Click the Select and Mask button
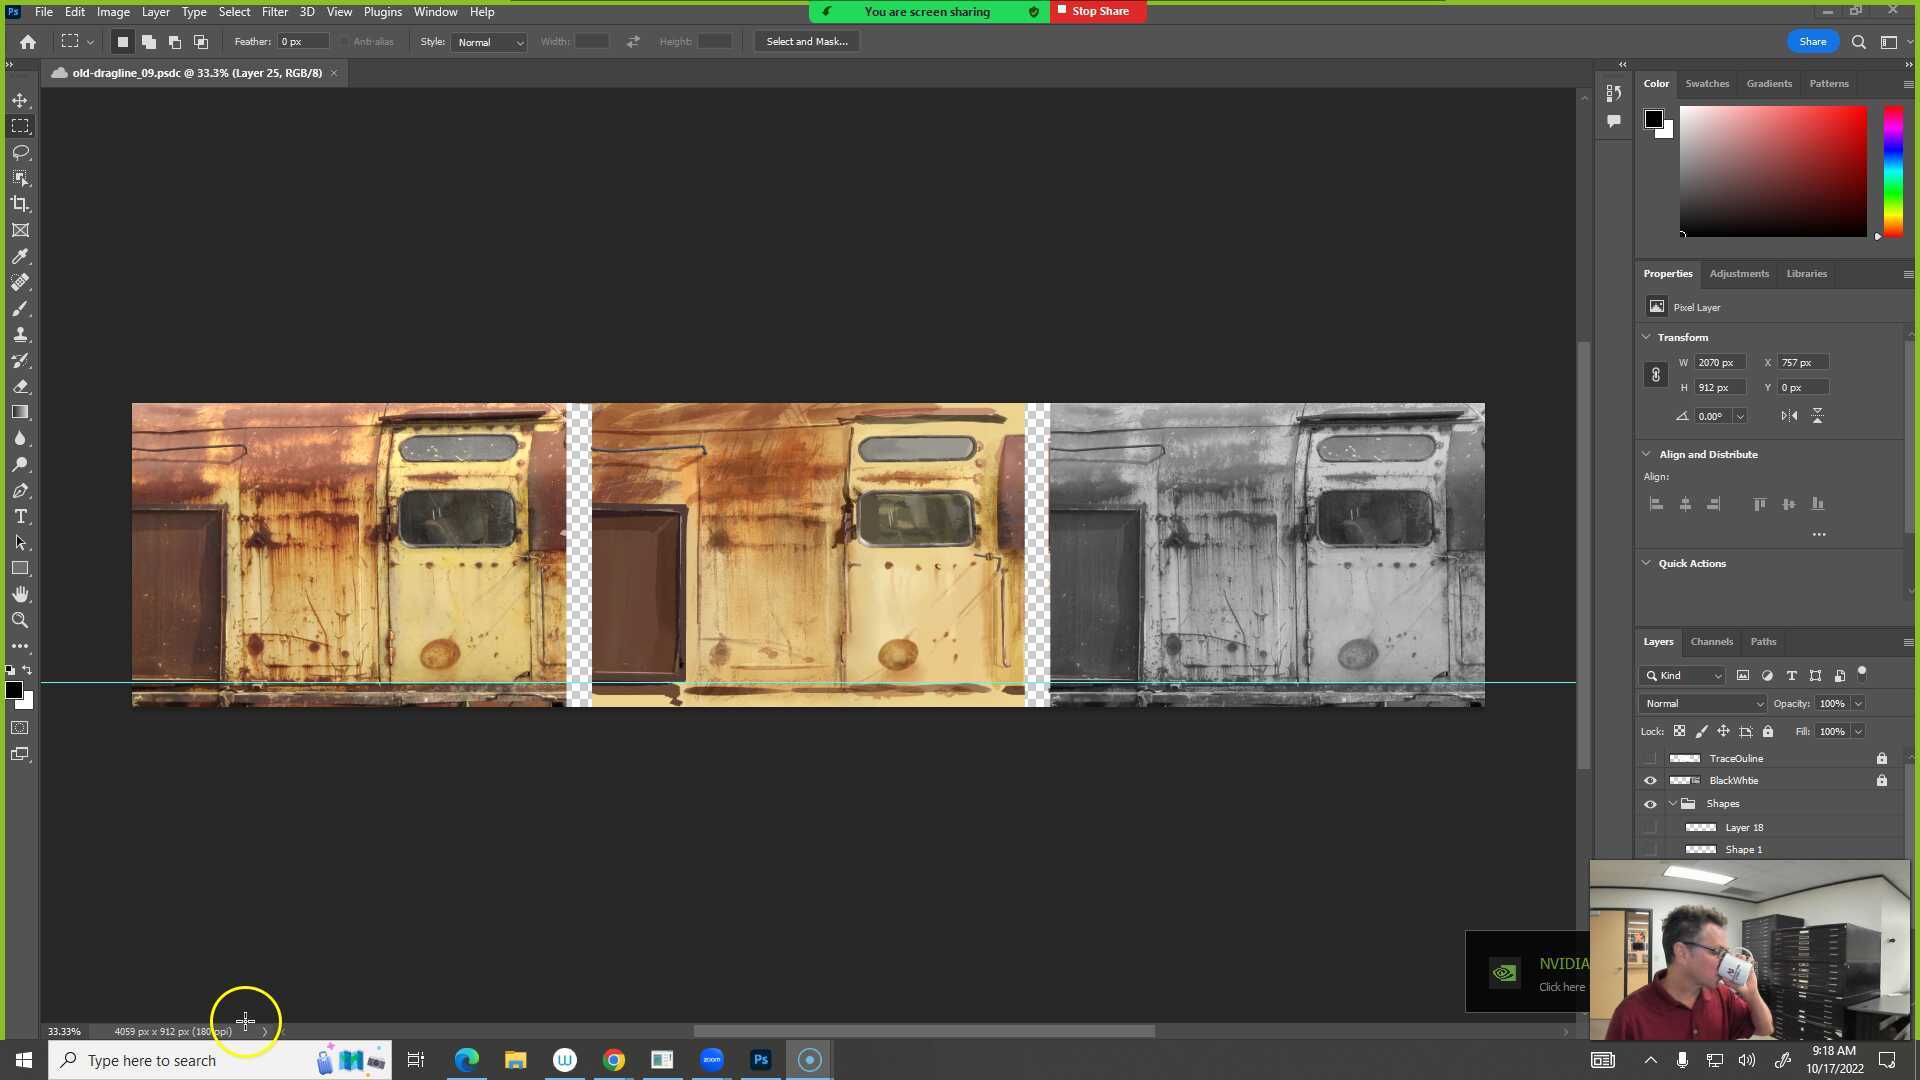This screenshot has width=1920, height=1080. click(x=806, y=42)
